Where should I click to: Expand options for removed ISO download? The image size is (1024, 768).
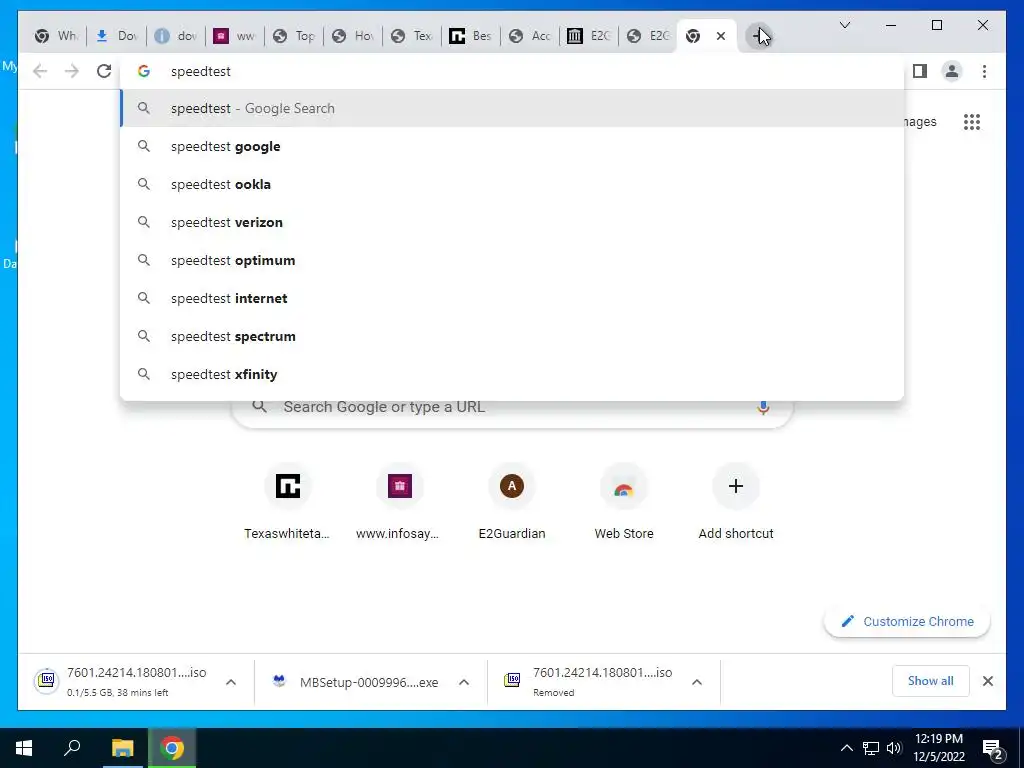pos(697,682)
